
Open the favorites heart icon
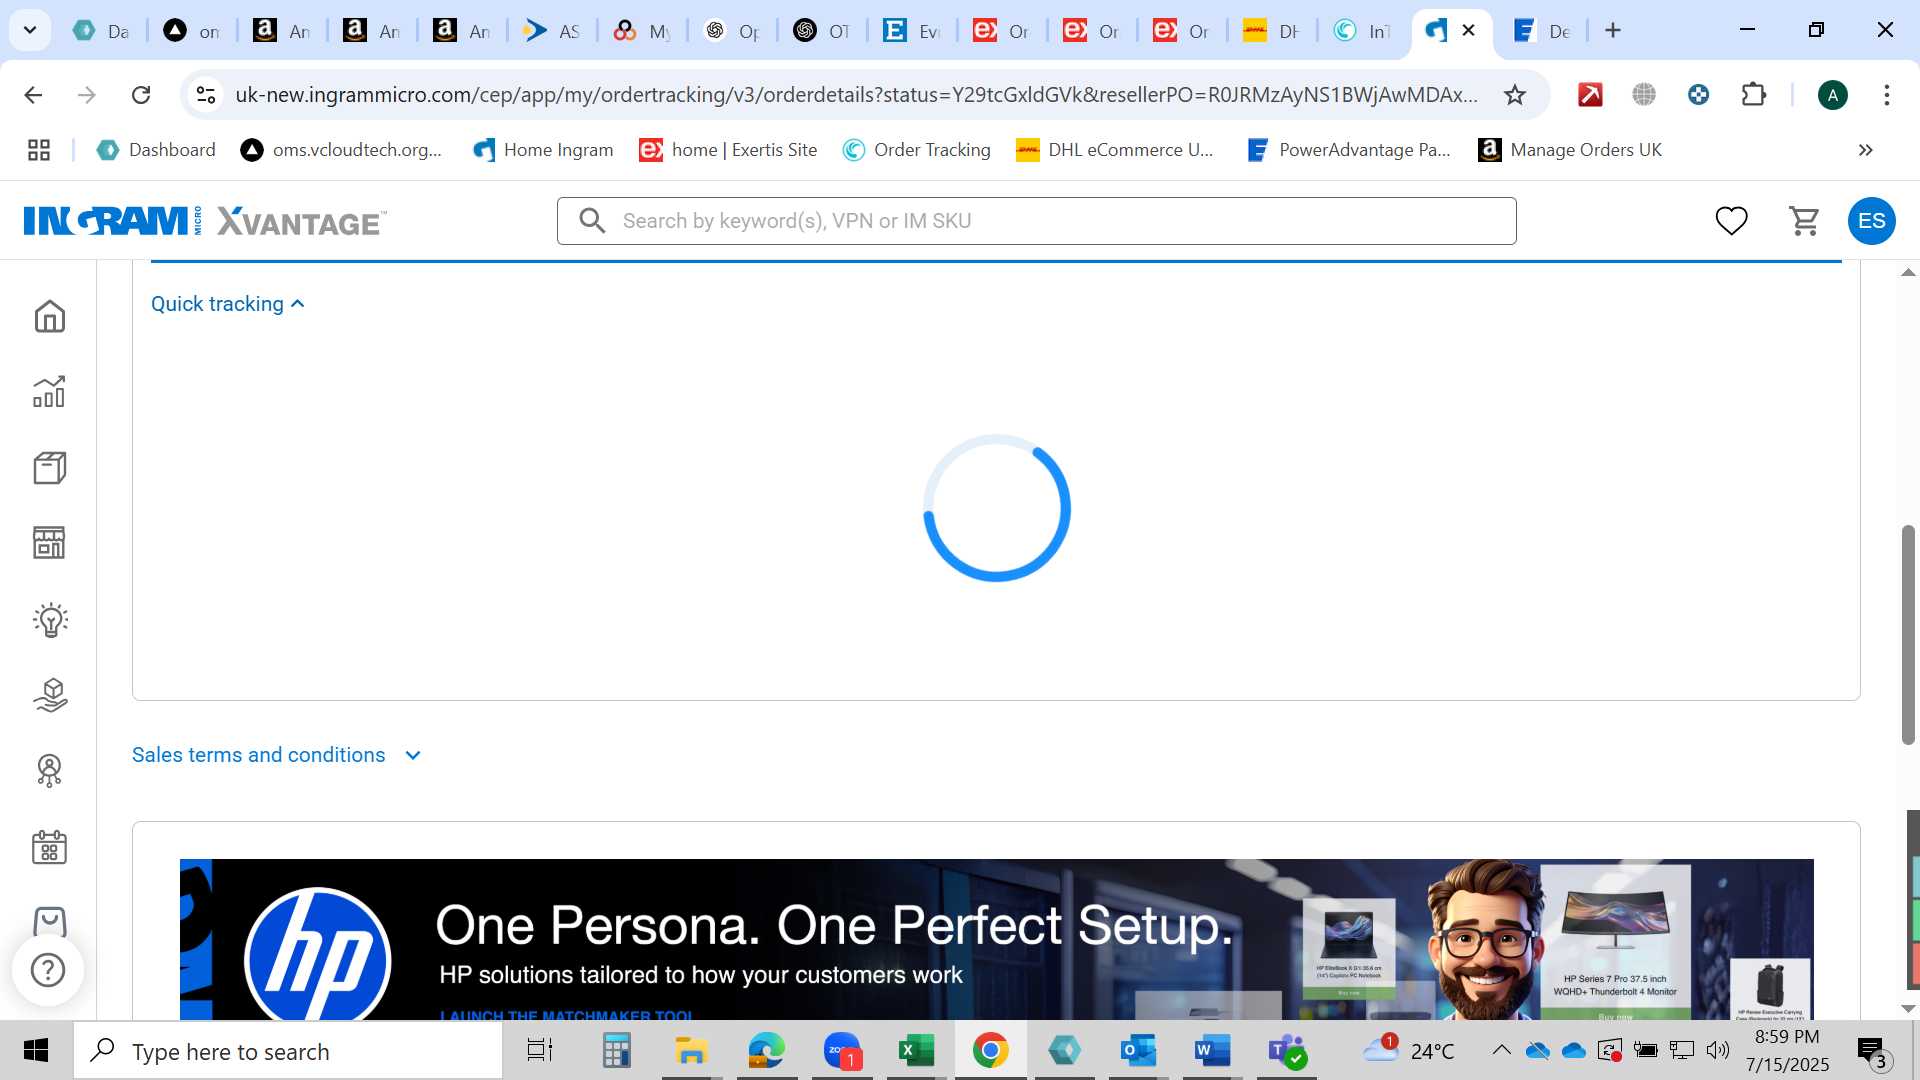point(1731,221)
